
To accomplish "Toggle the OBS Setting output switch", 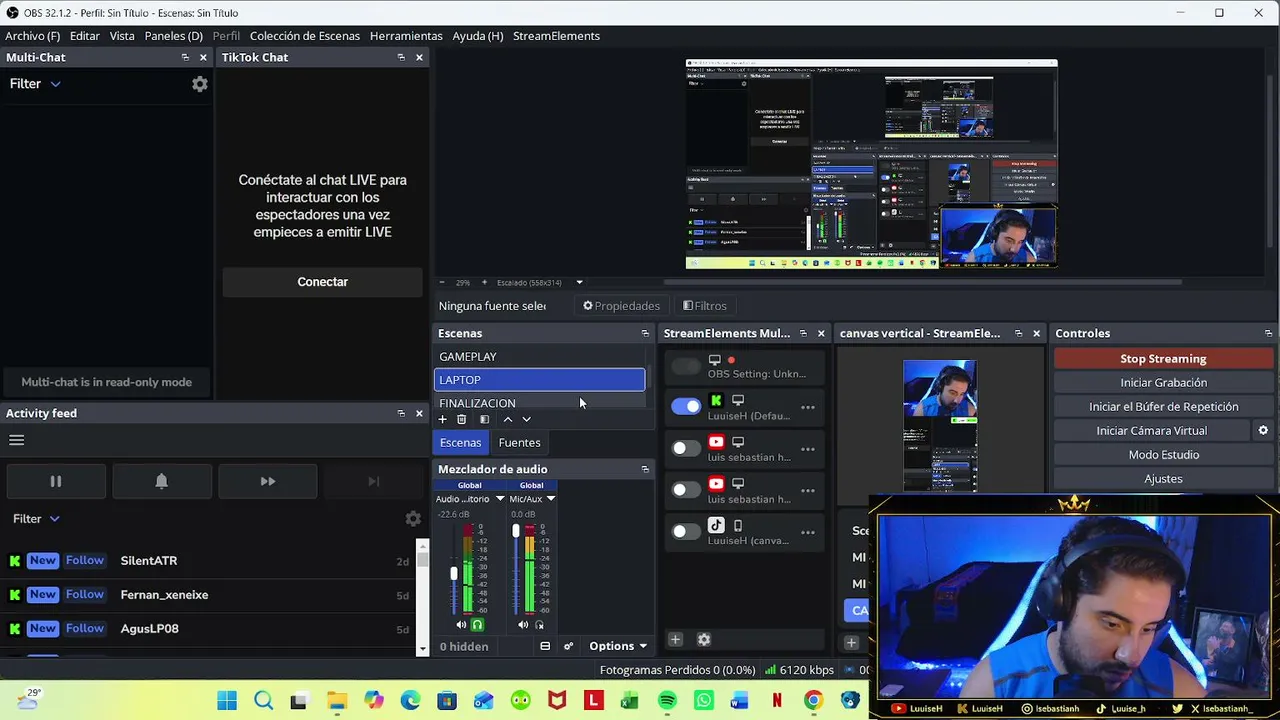I will (686, 366).
